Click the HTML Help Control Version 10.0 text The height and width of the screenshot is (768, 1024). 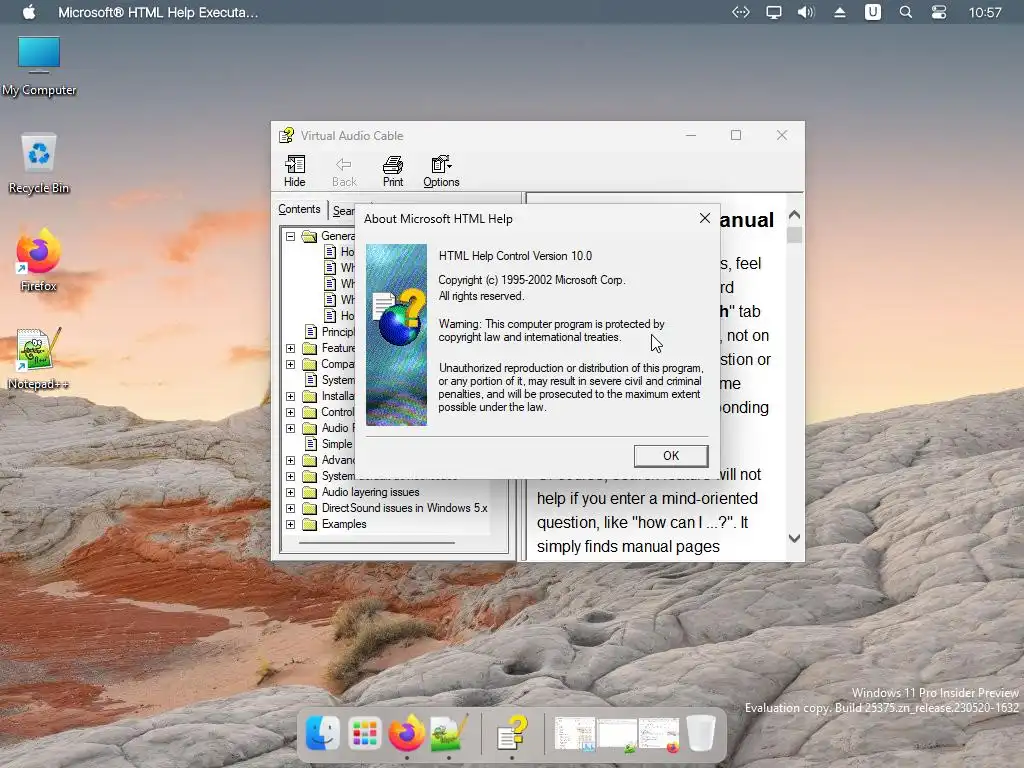click(515, 256)
